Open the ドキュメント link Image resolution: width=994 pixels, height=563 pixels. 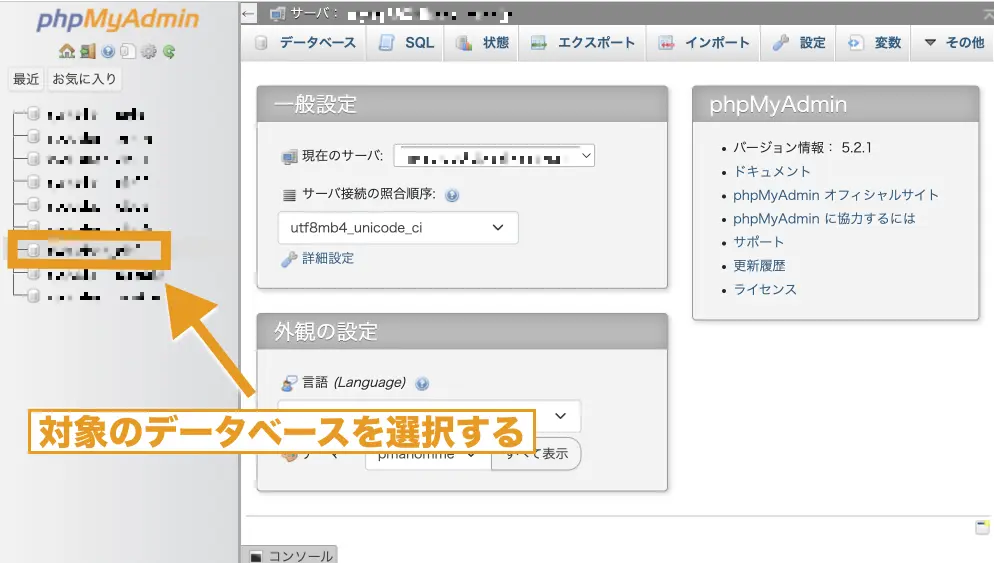pyautogui.click(x=771, y=171)
